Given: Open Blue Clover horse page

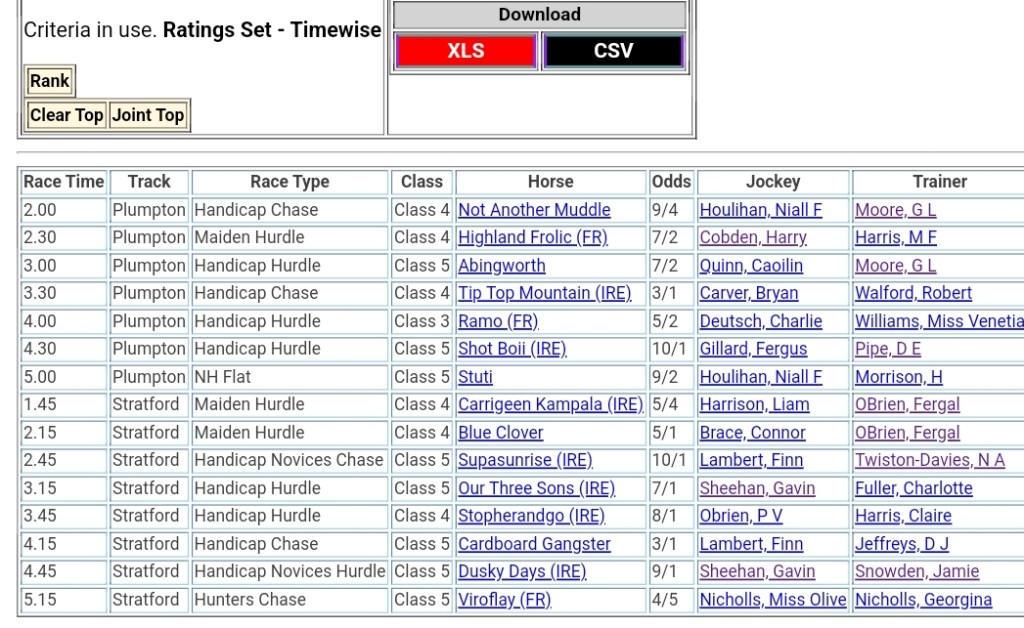Looking at the screenshot, I should pyautogui.click(x=500, y=433).
